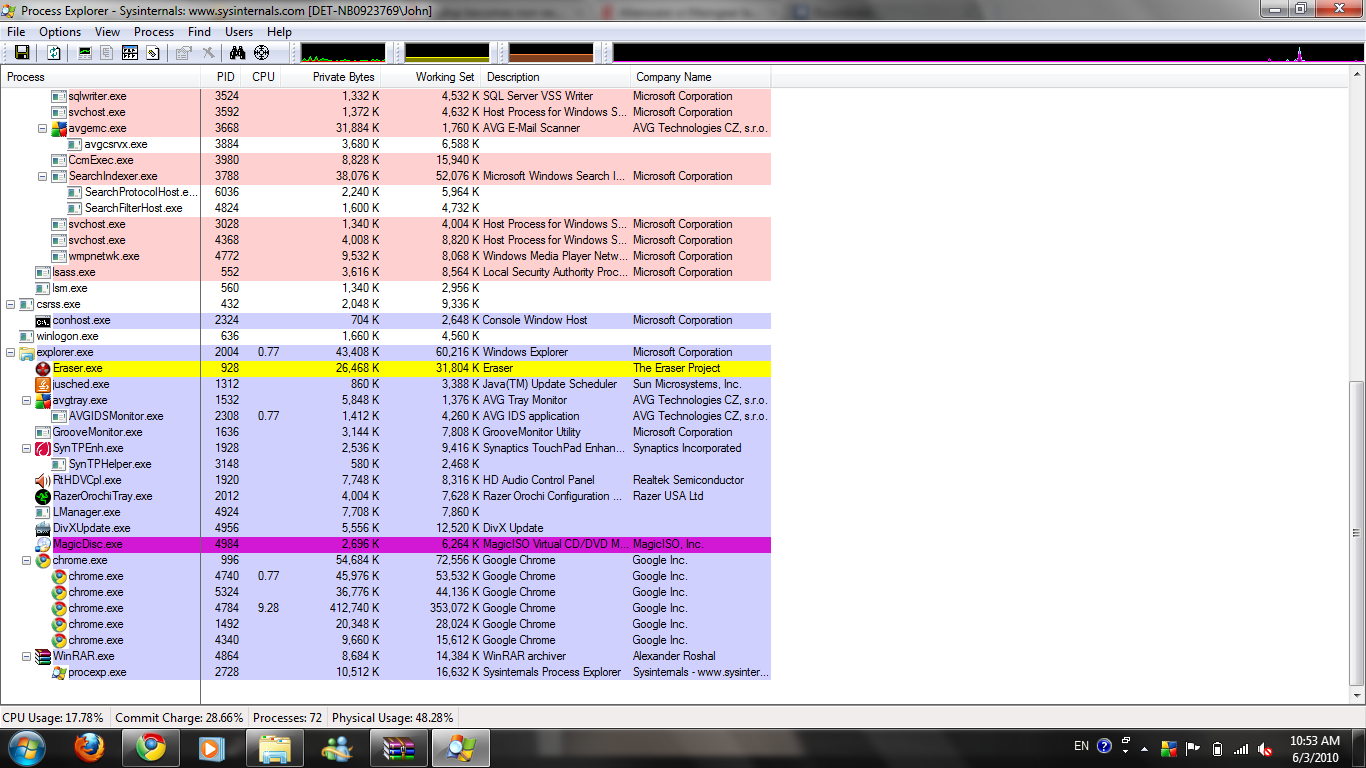Sort by Description column header

pos(556,77)
